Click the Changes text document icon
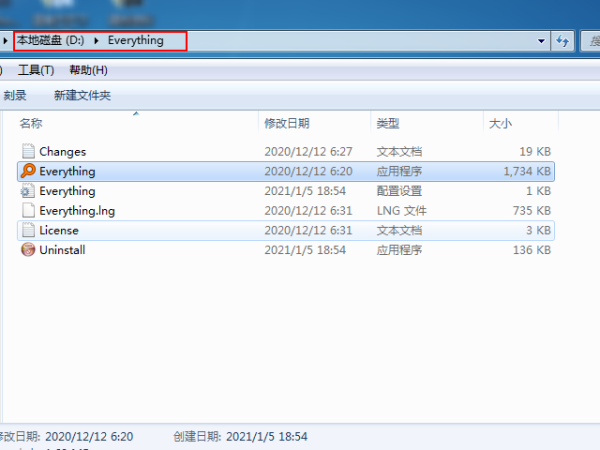Image resolution: width=600 pixels, height=450 pixels. coord(28,151)
